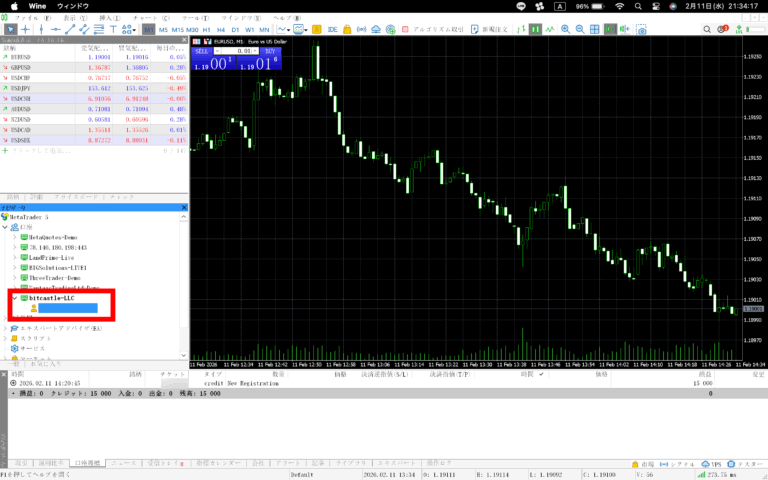Switch to the 口座履歴 tab
This screenshot has height=480, width=768.
[86, 464]
